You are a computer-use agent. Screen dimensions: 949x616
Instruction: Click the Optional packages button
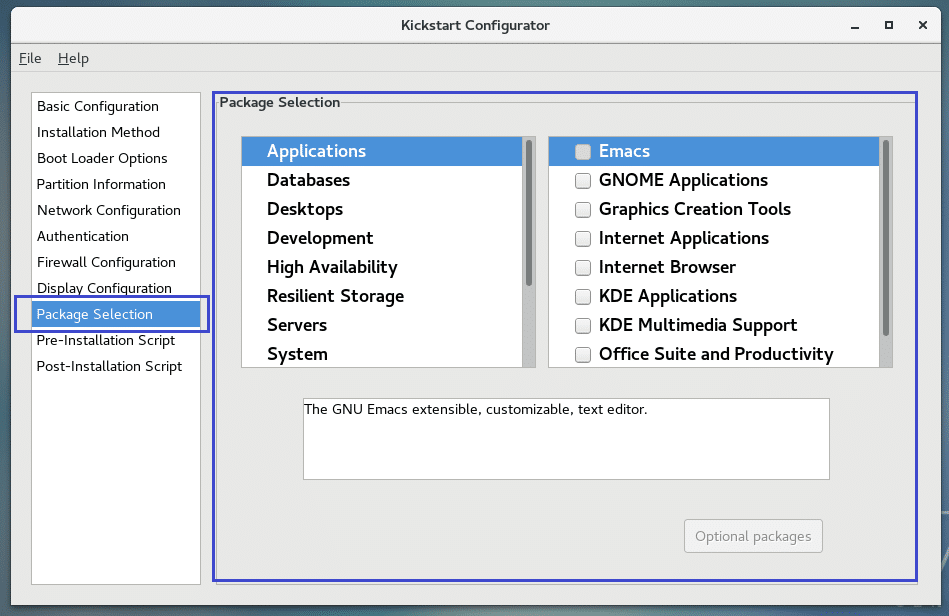point(753,536)
